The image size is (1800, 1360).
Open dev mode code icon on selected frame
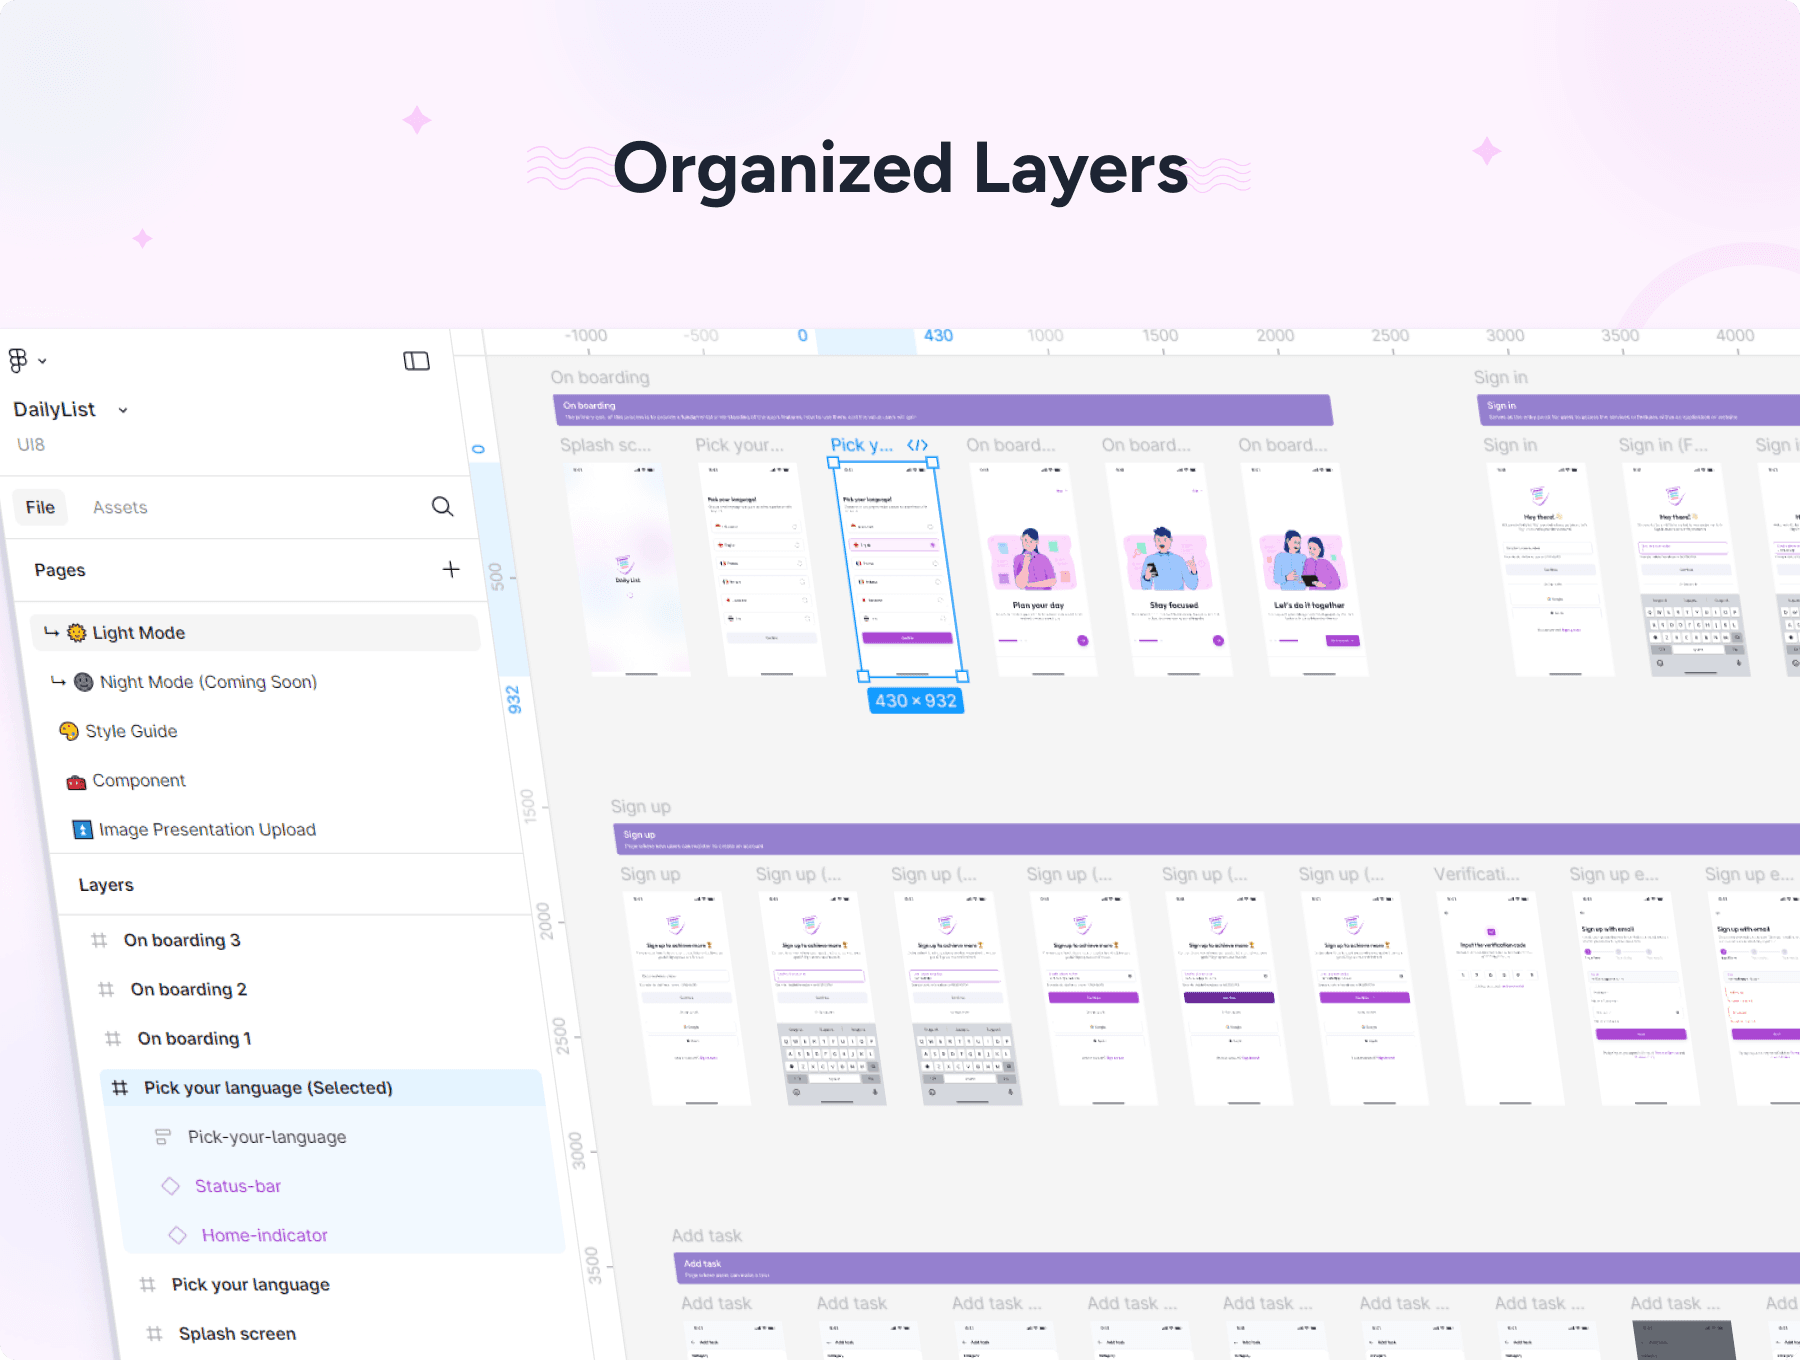[917, 445]
